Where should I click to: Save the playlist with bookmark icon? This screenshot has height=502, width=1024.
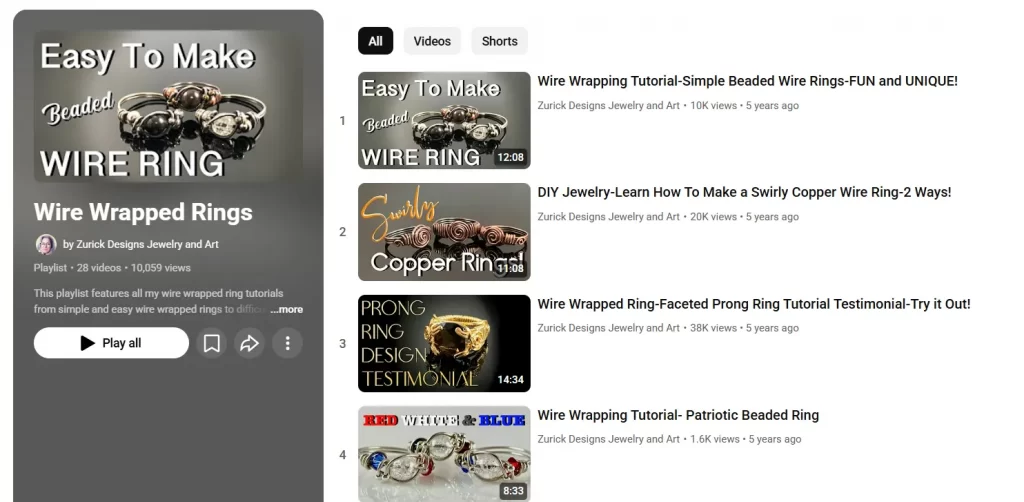[x=212, y=343]
